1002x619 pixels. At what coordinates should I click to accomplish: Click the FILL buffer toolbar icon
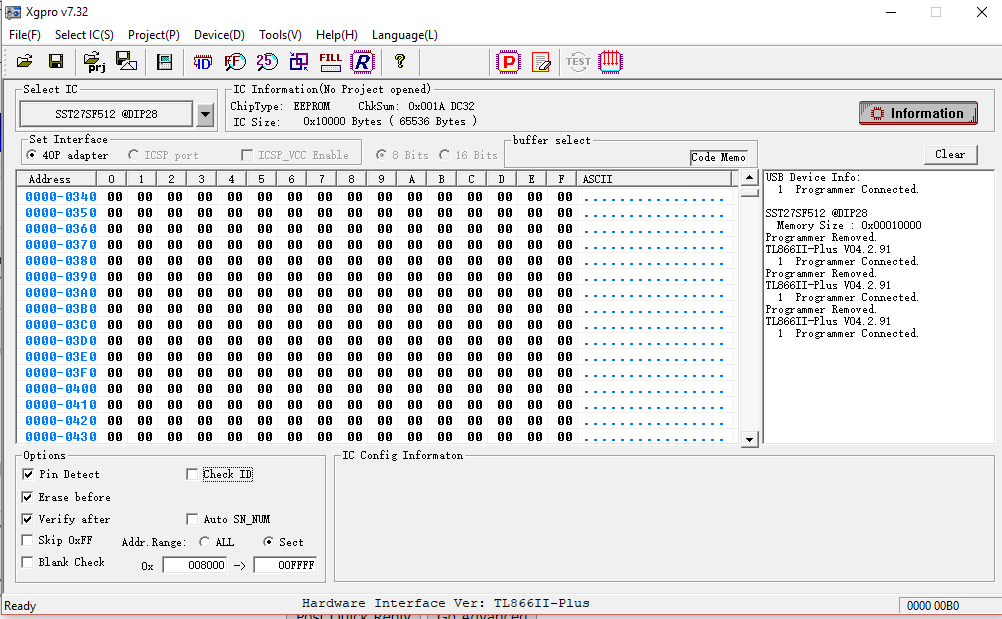tap(330, 62)
